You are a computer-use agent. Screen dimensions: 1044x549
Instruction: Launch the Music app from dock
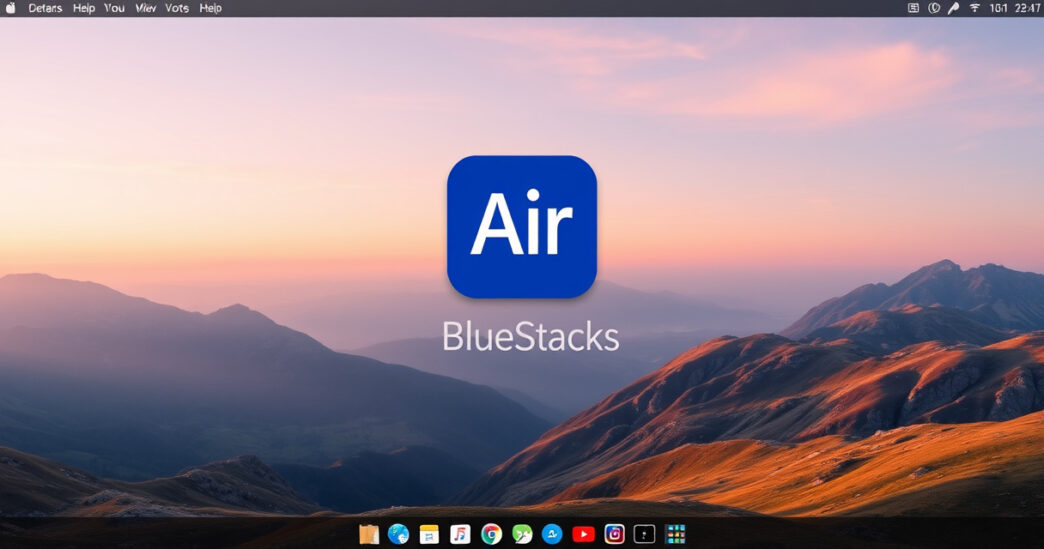point(460,534)
